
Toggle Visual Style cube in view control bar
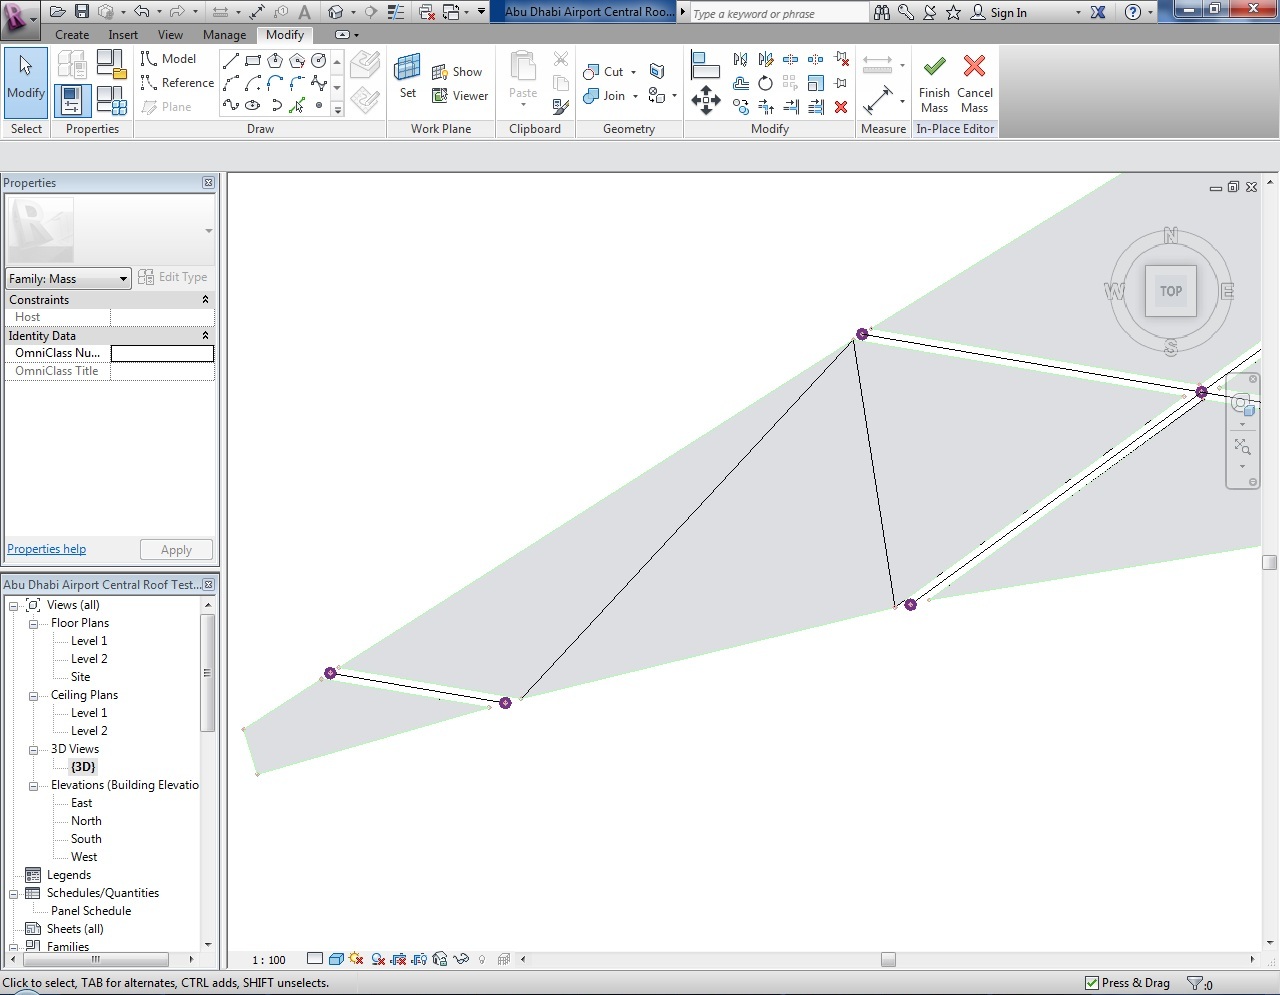coord(336,959)
